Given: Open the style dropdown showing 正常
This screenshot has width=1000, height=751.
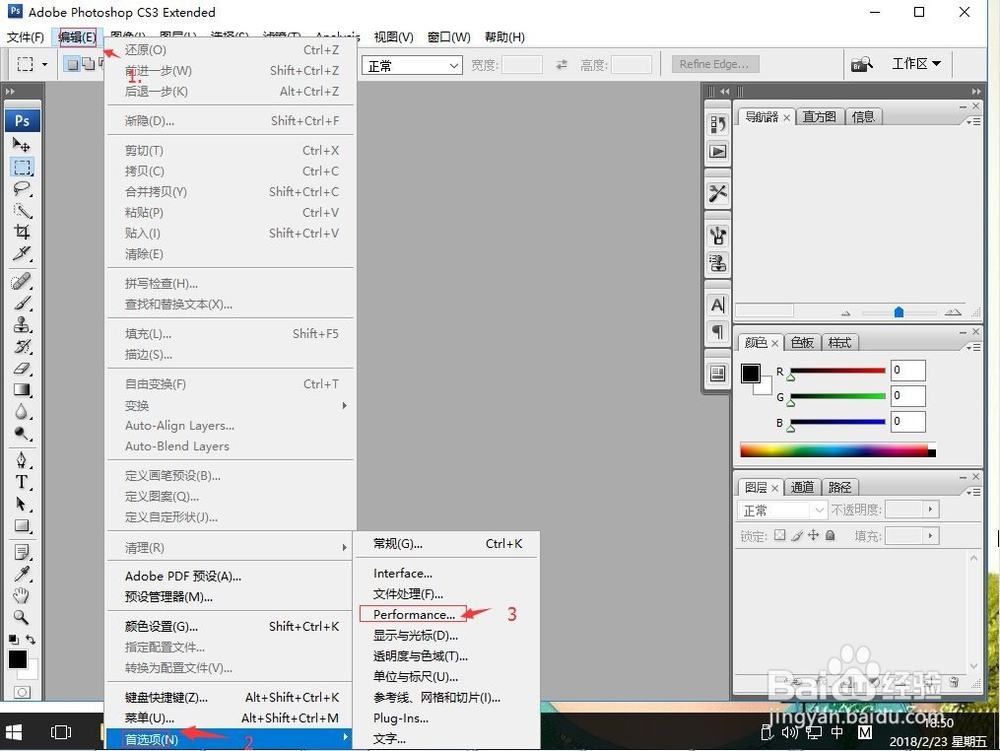Looking at the screenshot, I should pos(412,65).
